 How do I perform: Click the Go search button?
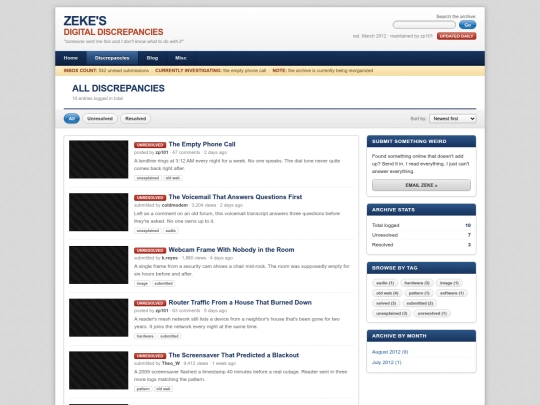467,25
